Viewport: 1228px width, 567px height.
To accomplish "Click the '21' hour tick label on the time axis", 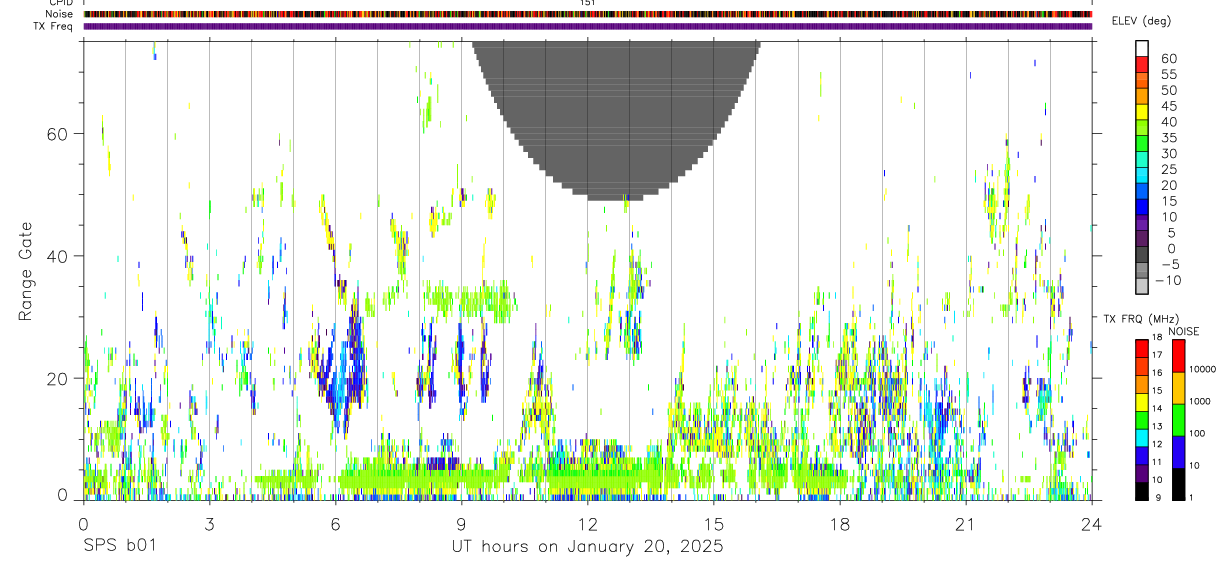I will coord(965,523).
